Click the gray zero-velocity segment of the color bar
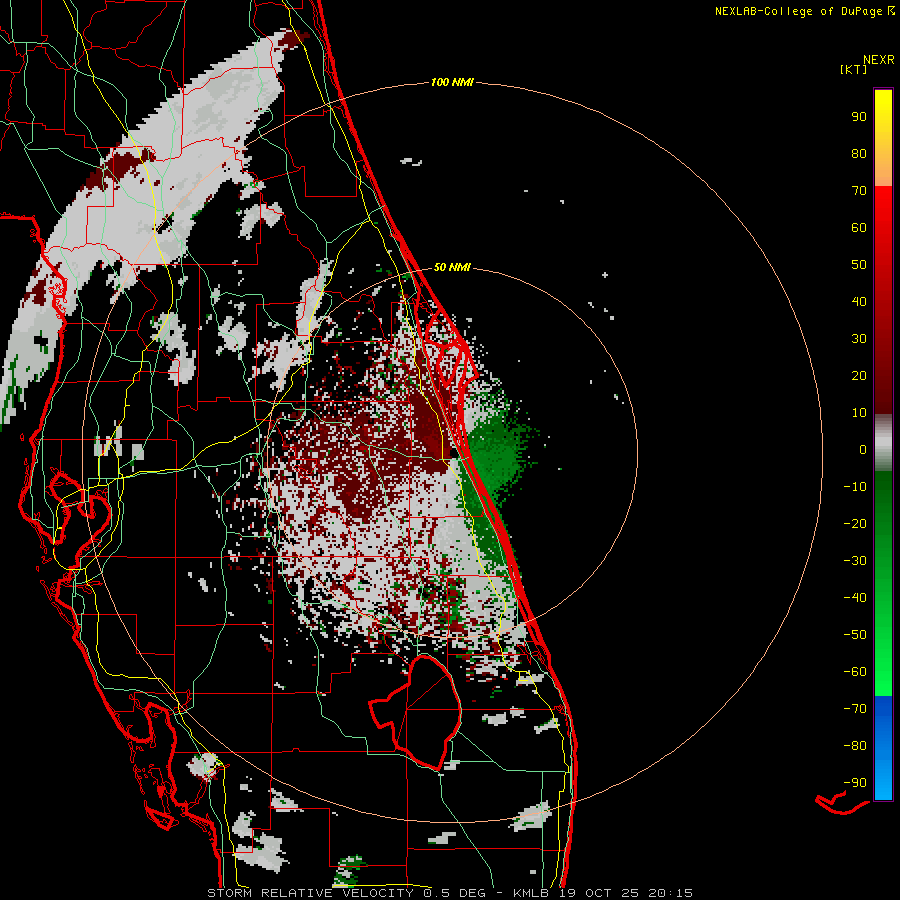This screenshot has width=900, height=900. point(883,443)
